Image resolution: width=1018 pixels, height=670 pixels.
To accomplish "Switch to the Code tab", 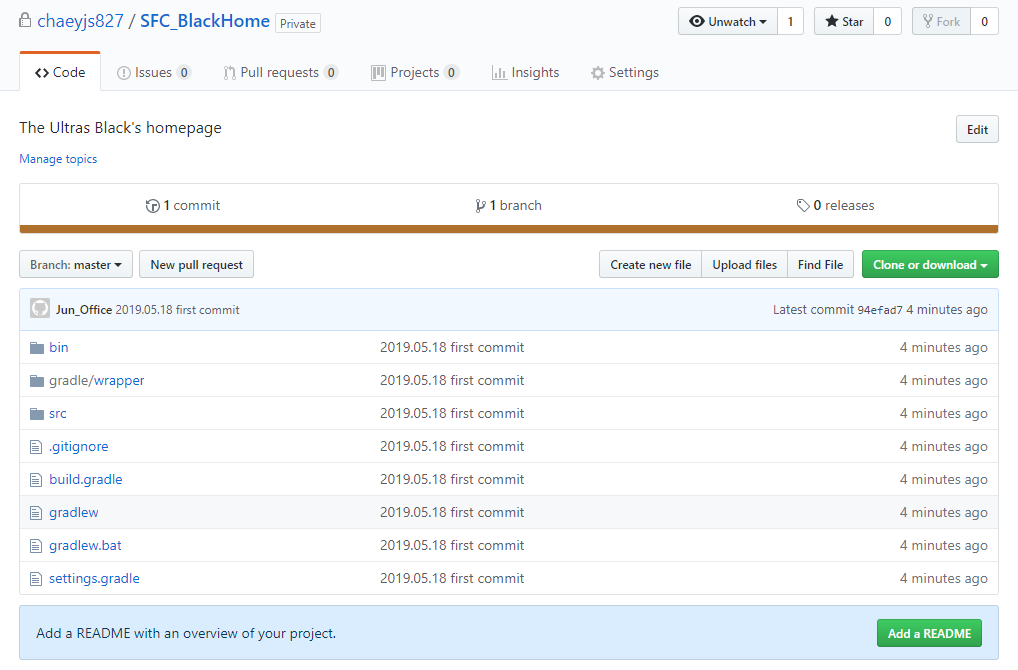I will click(60, 72).
